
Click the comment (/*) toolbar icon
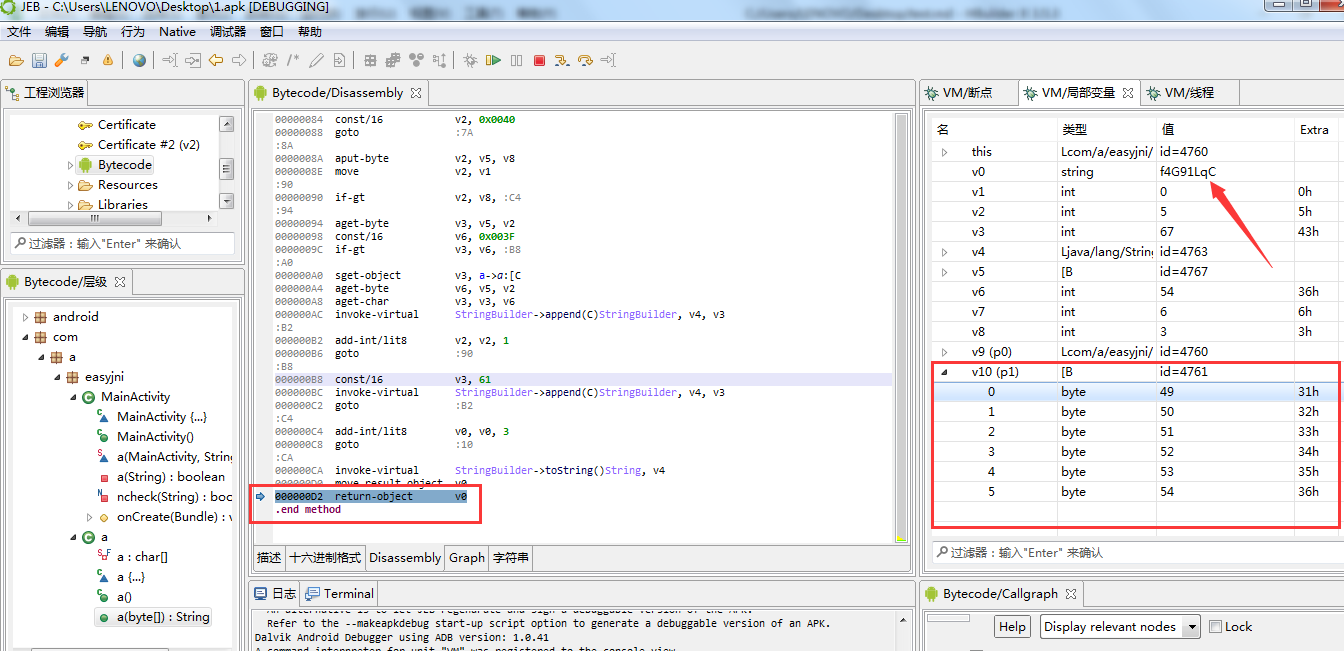click(x=293, y=61)
